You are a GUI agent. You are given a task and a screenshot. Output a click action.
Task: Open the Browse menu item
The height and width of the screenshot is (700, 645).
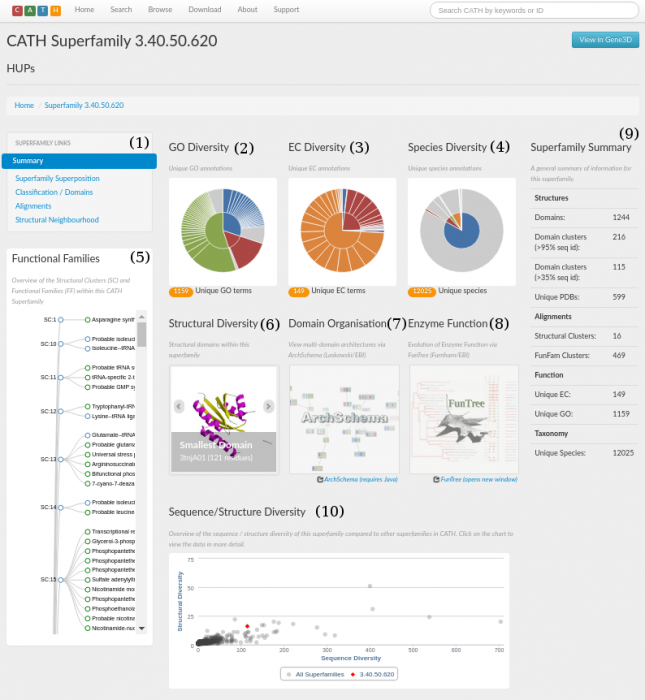160,9
